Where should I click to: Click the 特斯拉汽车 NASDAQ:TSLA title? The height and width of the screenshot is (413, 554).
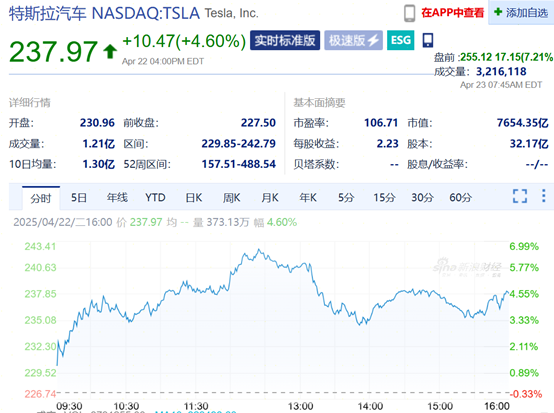[x=105, y=13]
